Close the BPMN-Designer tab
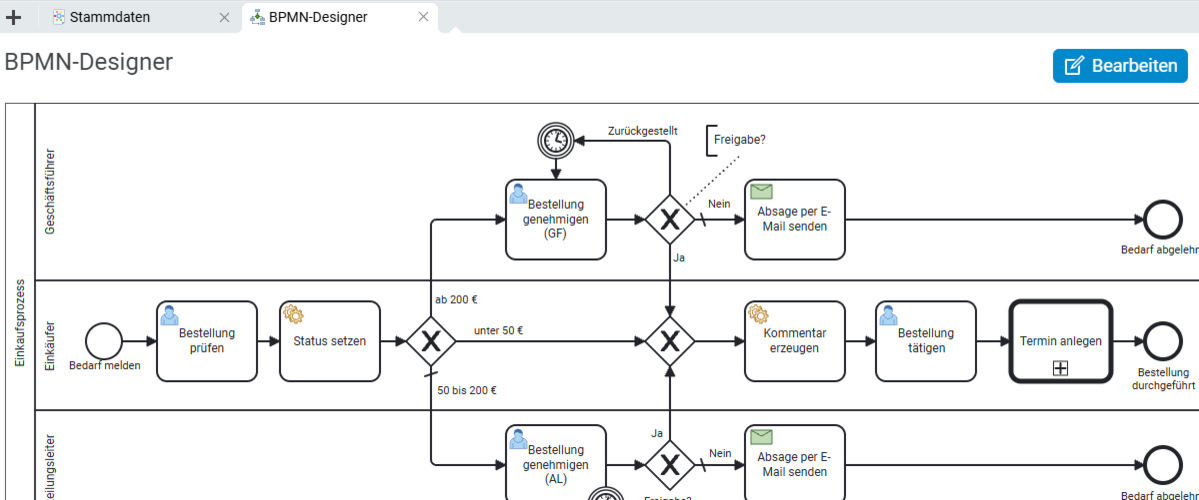The width and height of the screenshot is (1199, 500). click(423, 17)
